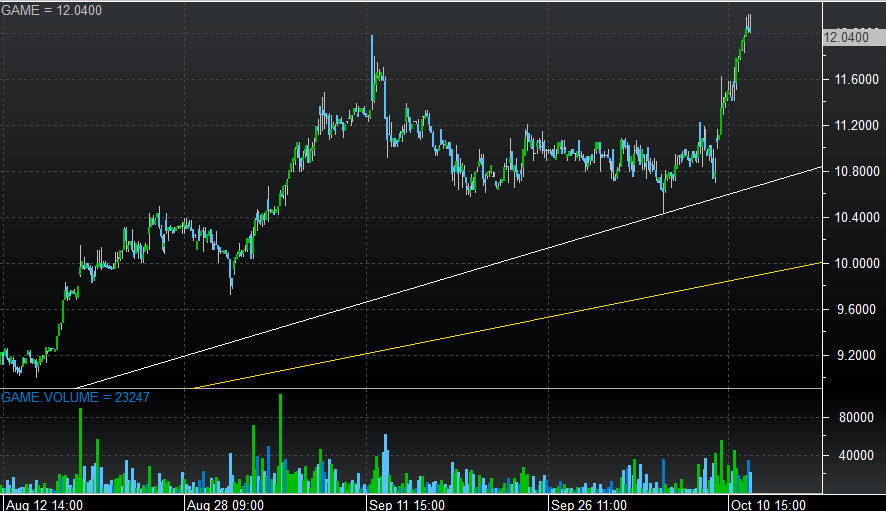
Task: Click the Aug 28 09:00 date label
Action: [x=226, y=504]
